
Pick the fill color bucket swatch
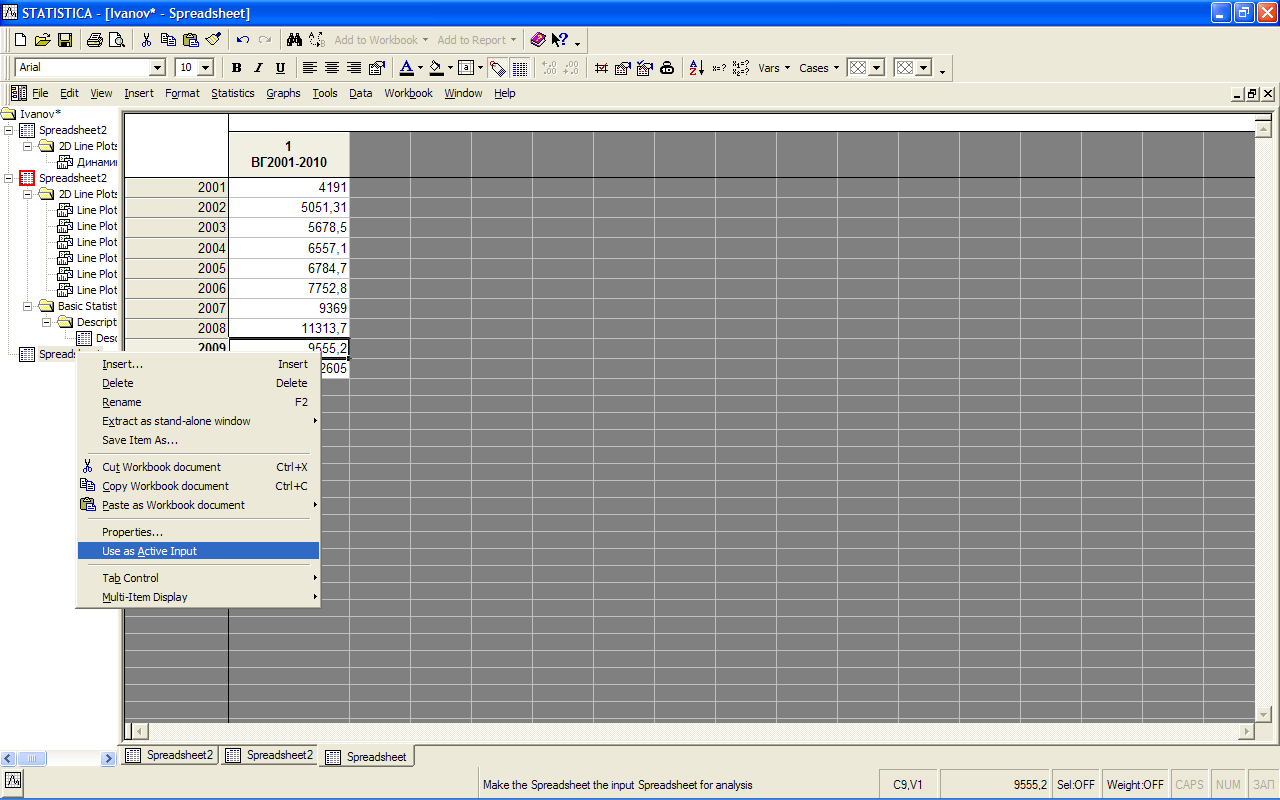pyautogui.click(x=436, y=68)
